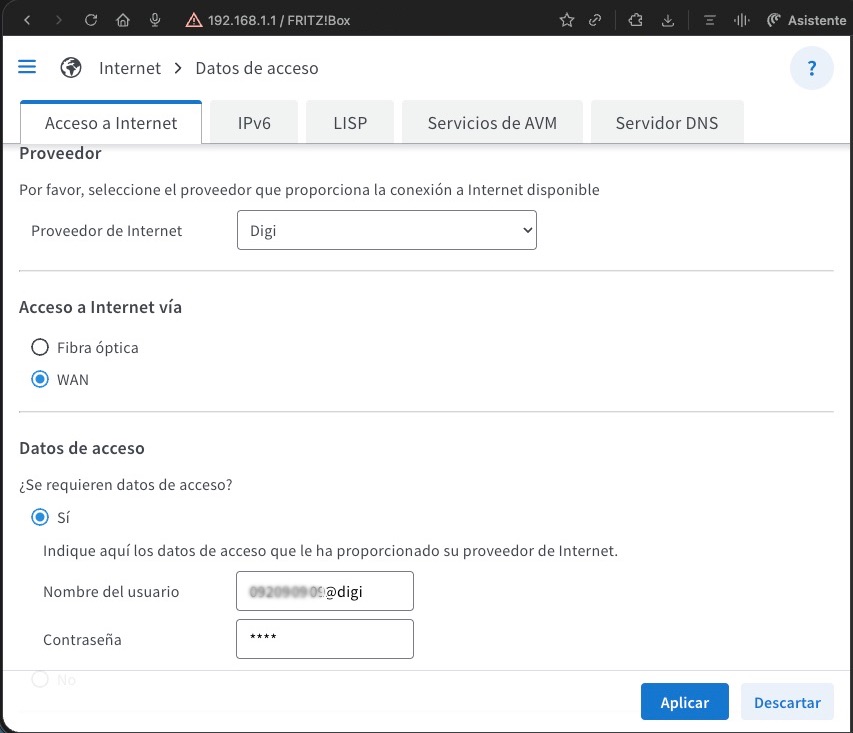Reload the FRITZ!Box page
This screenshot has width=853, height=733.
point(91,21)
